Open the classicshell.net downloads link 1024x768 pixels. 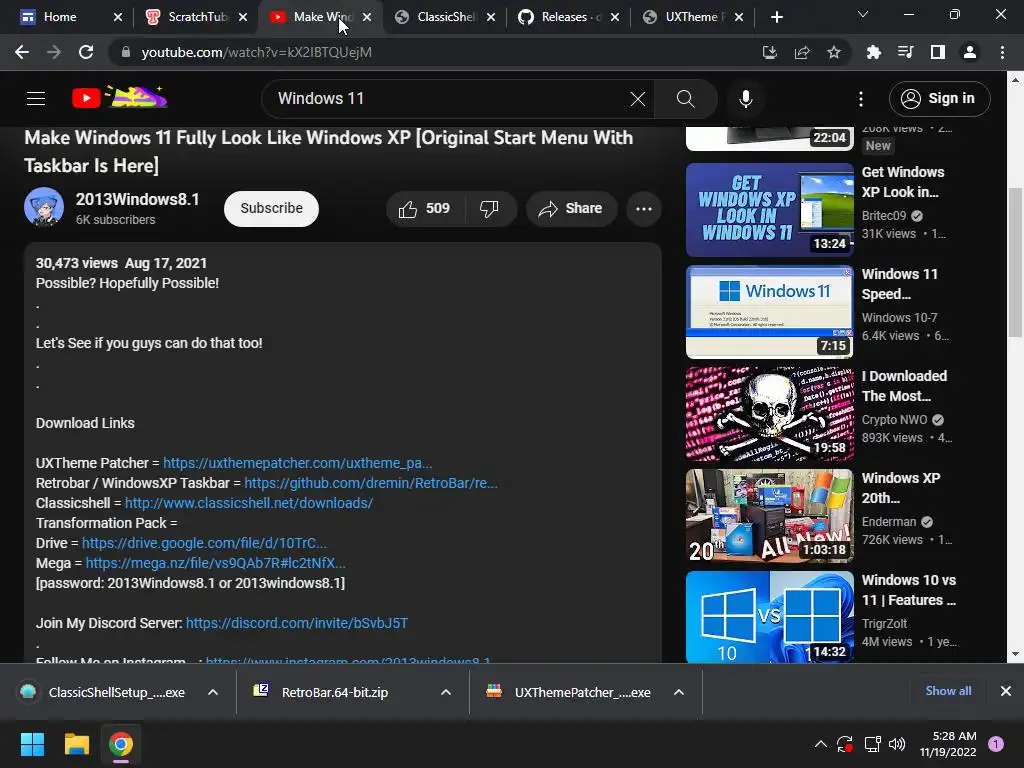(249, 503)
